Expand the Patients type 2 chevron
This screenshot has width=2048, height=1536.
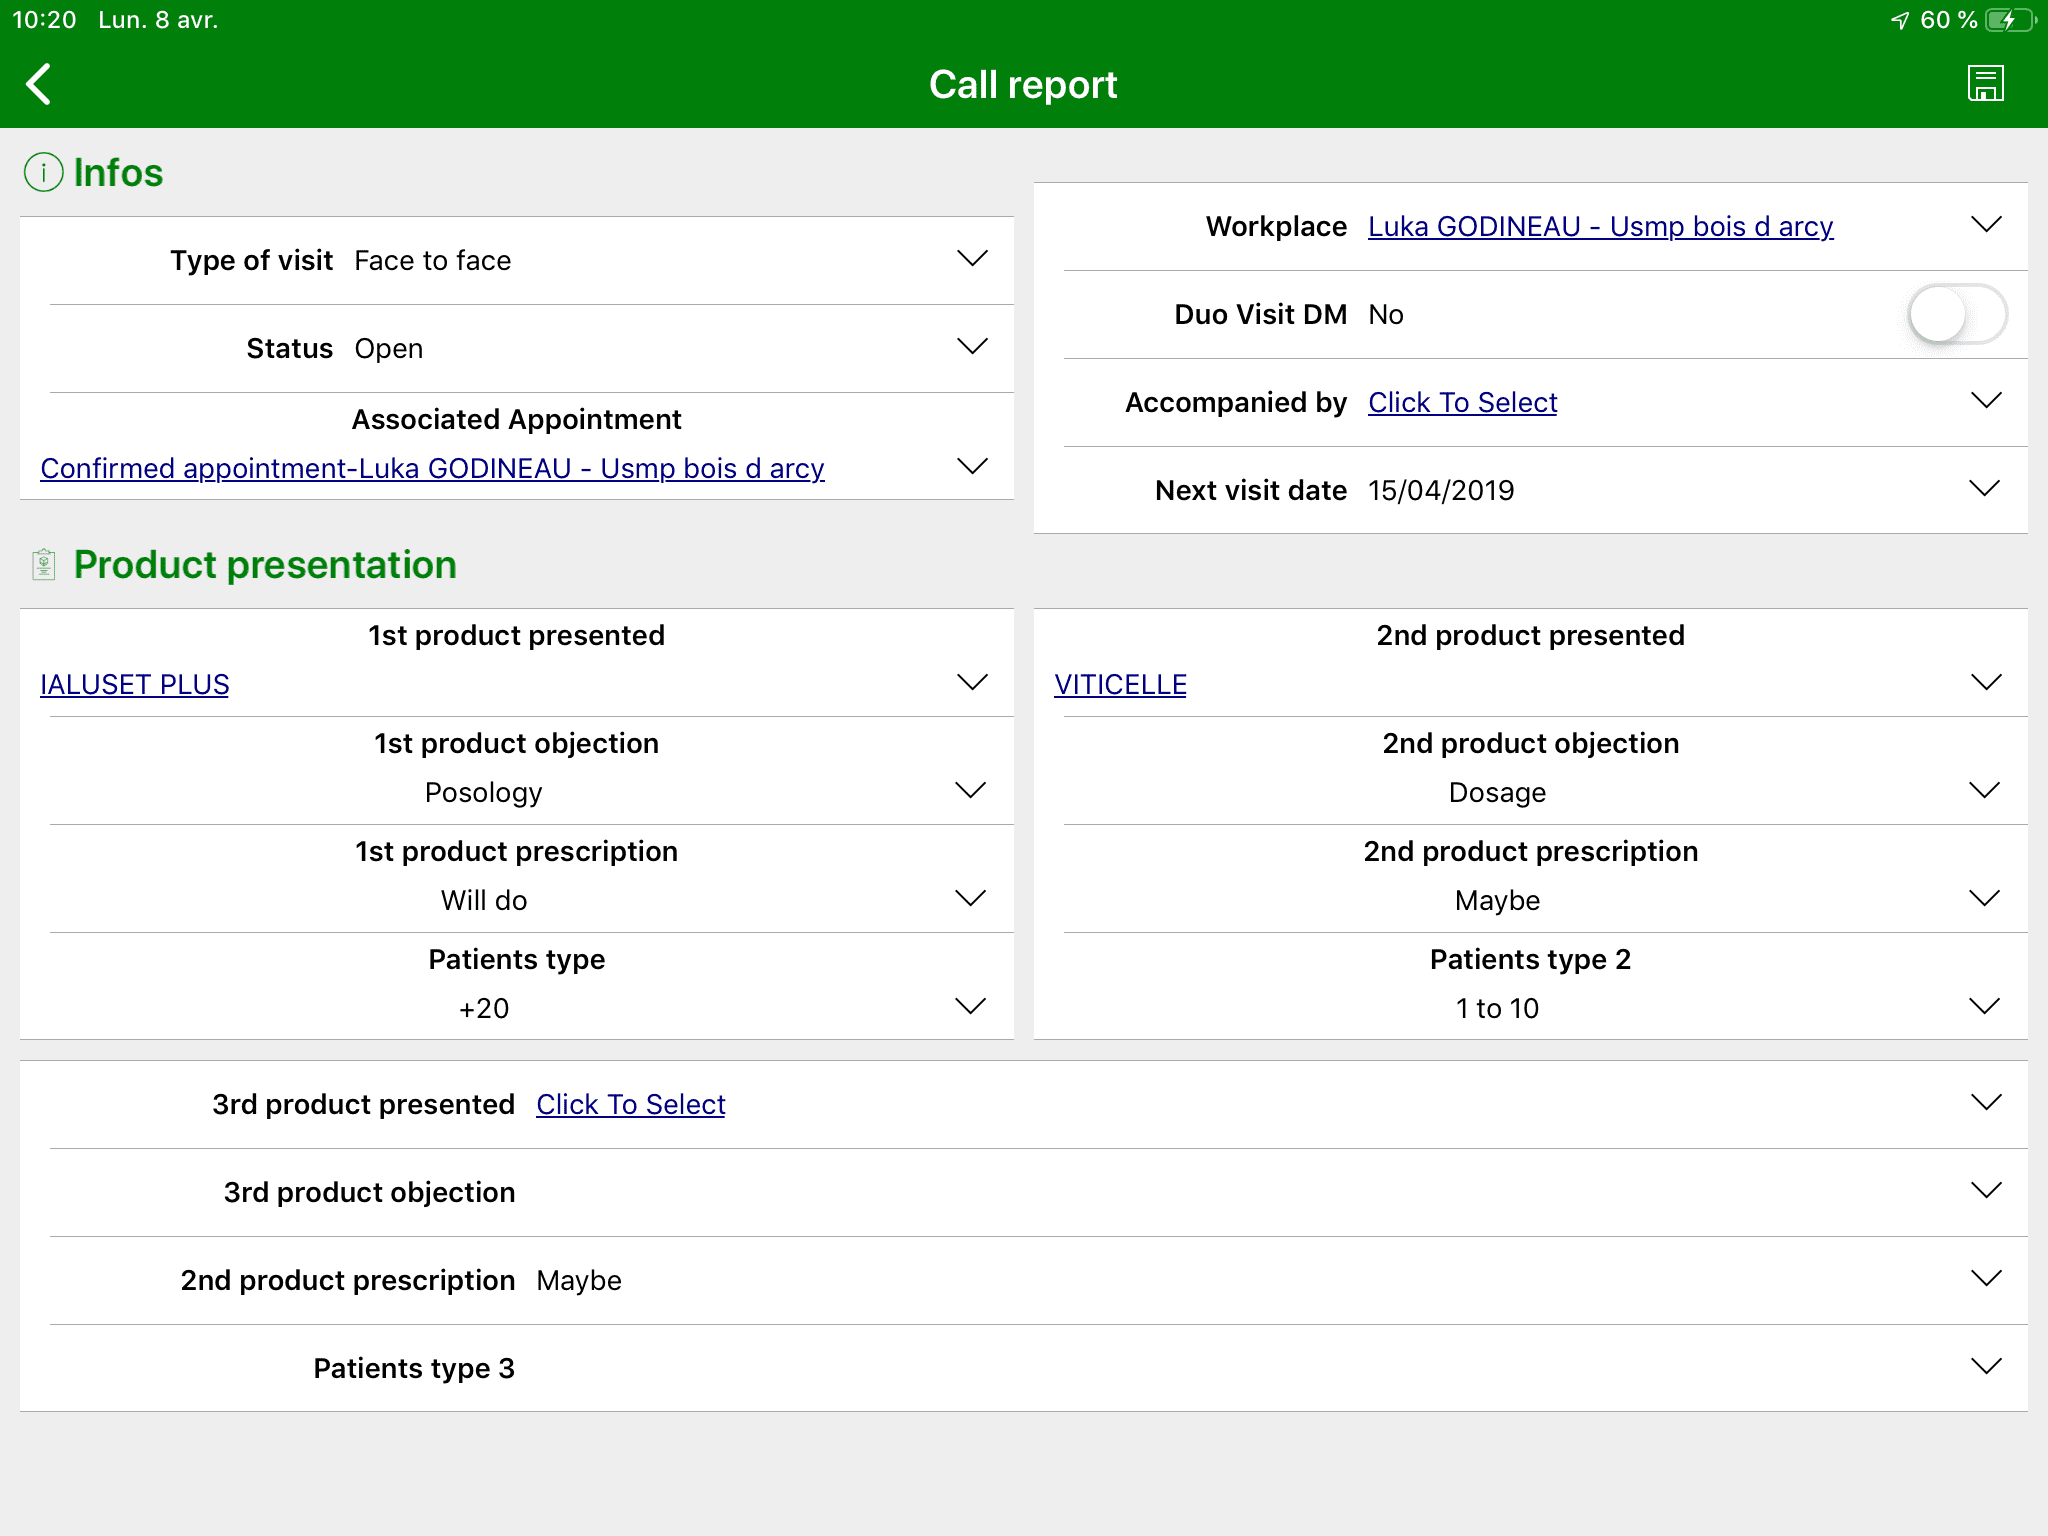[x=1984, y=1007]
